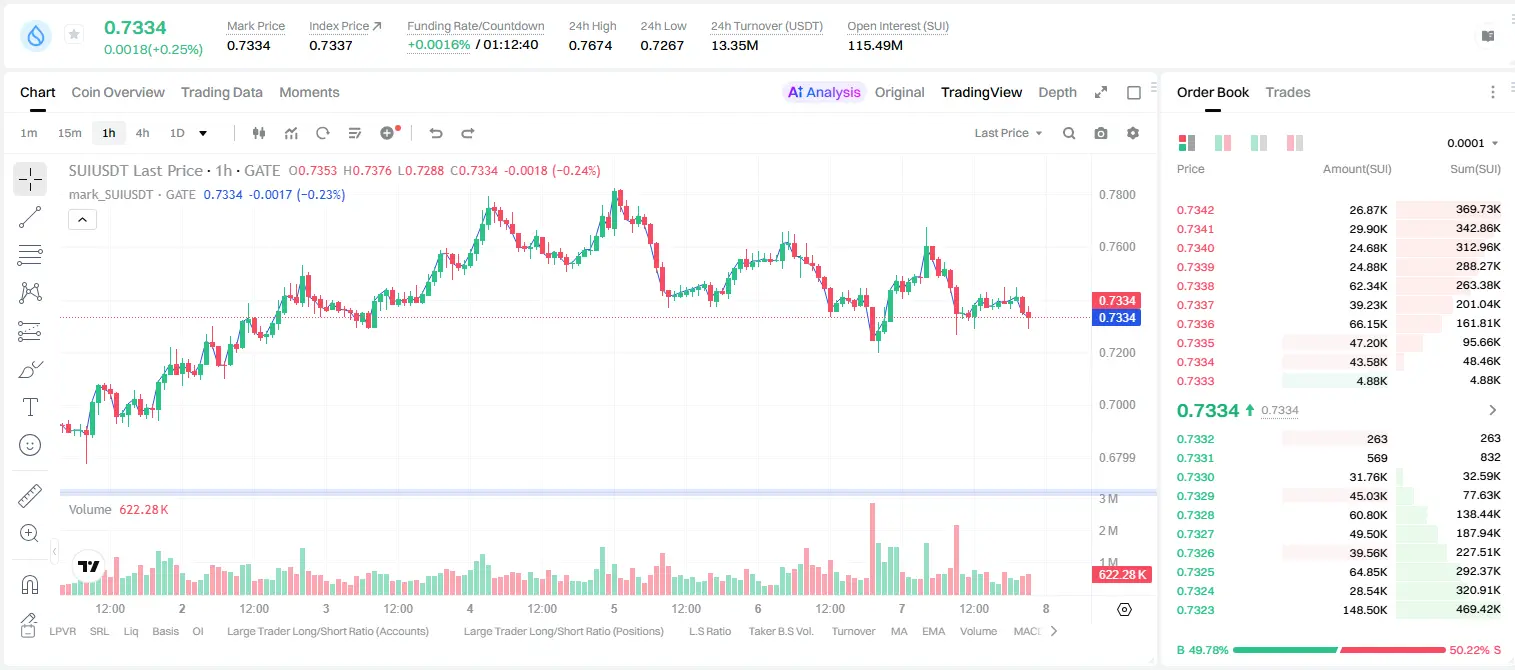Select the 4h timeframe

tap(143, 133)
